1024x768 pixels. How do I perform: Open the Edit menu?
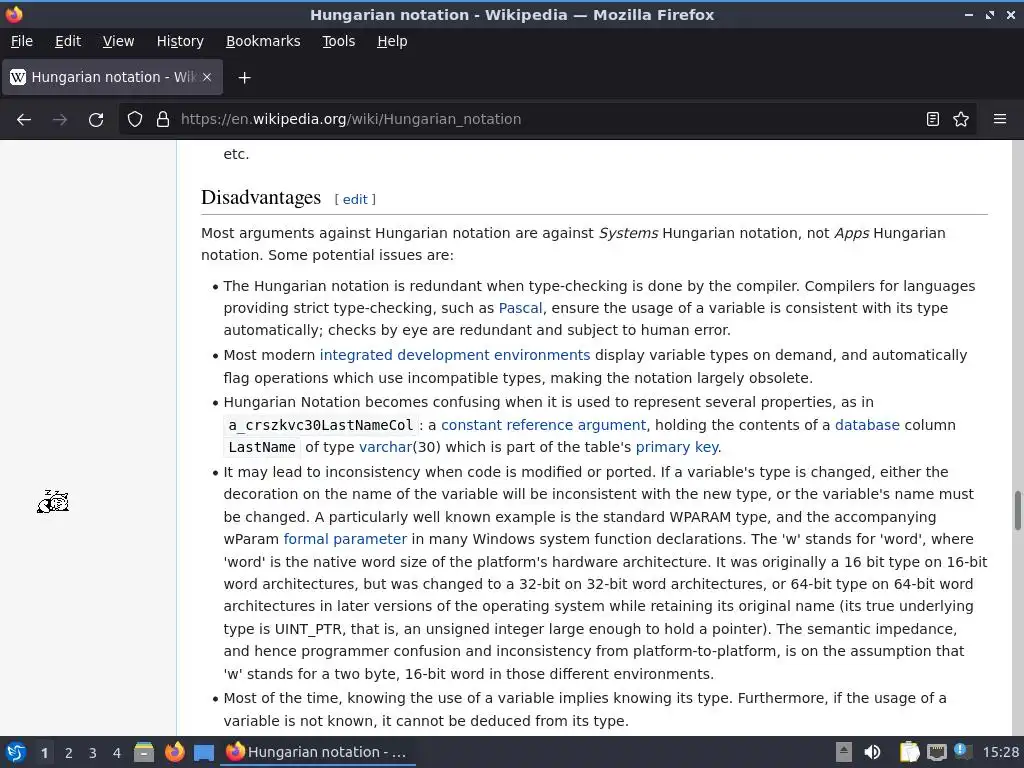coord(68,41)
